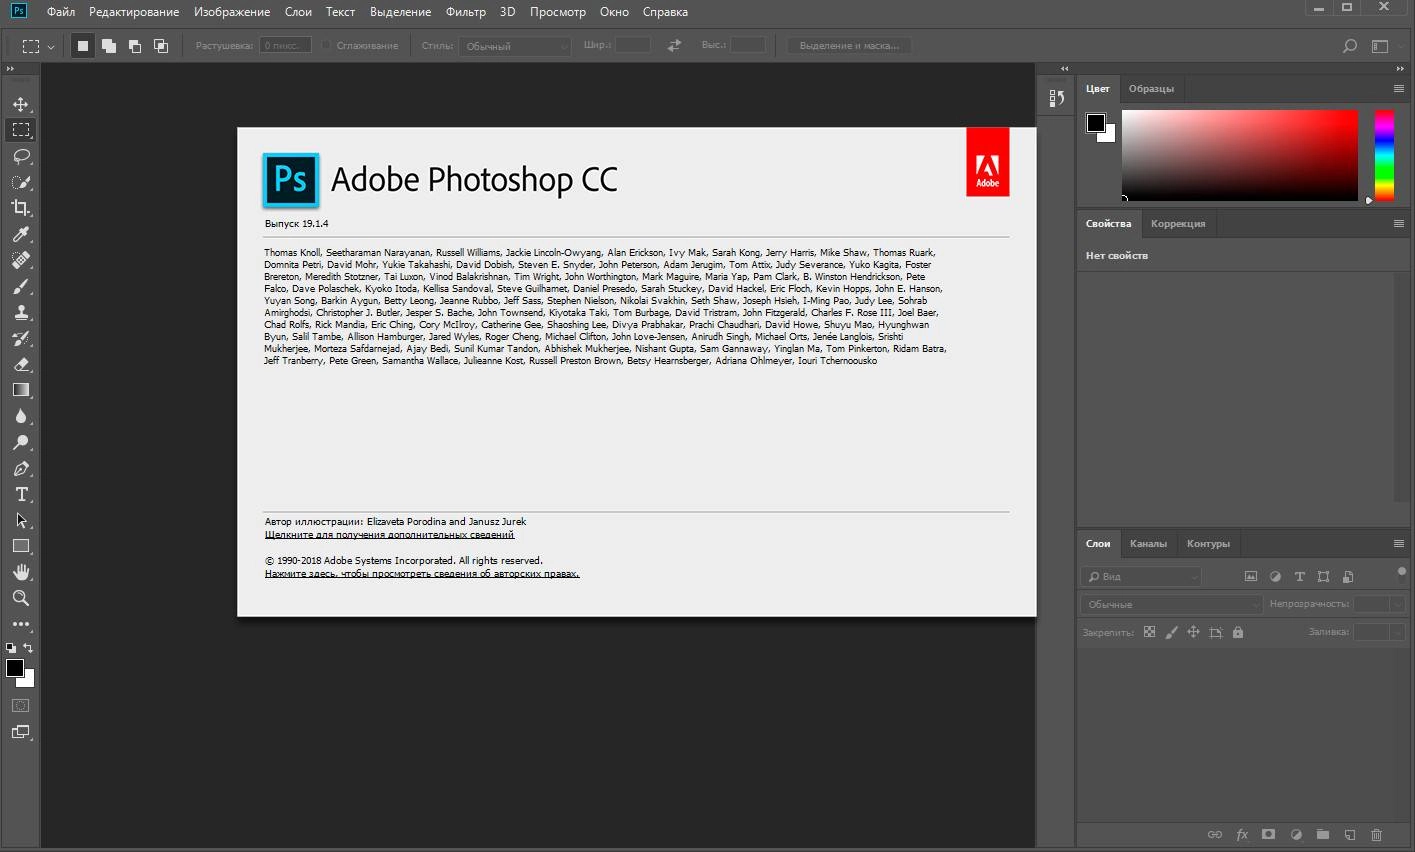Toggle type layer filter icon
This screenshot has width=1415, height=852.
1299,576
